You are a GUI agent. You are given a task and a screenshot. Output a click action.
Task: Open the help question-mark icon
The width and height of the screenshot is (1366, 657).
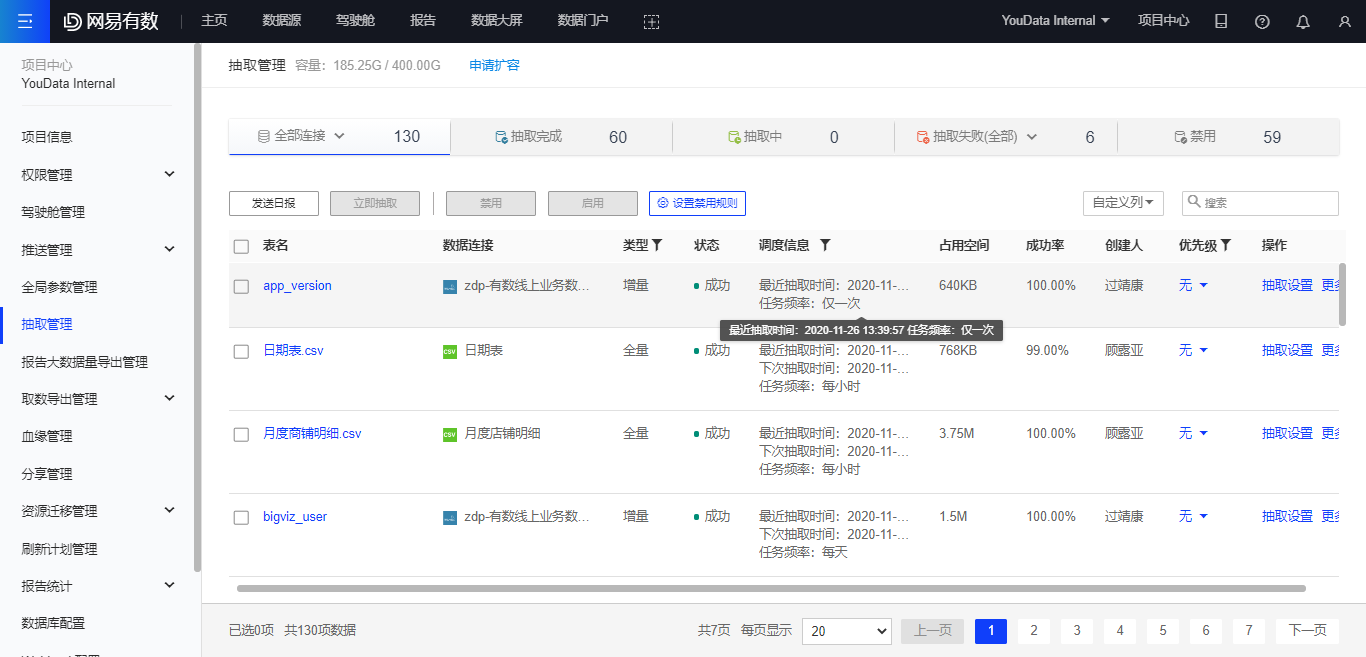(x=1262, y=21)
